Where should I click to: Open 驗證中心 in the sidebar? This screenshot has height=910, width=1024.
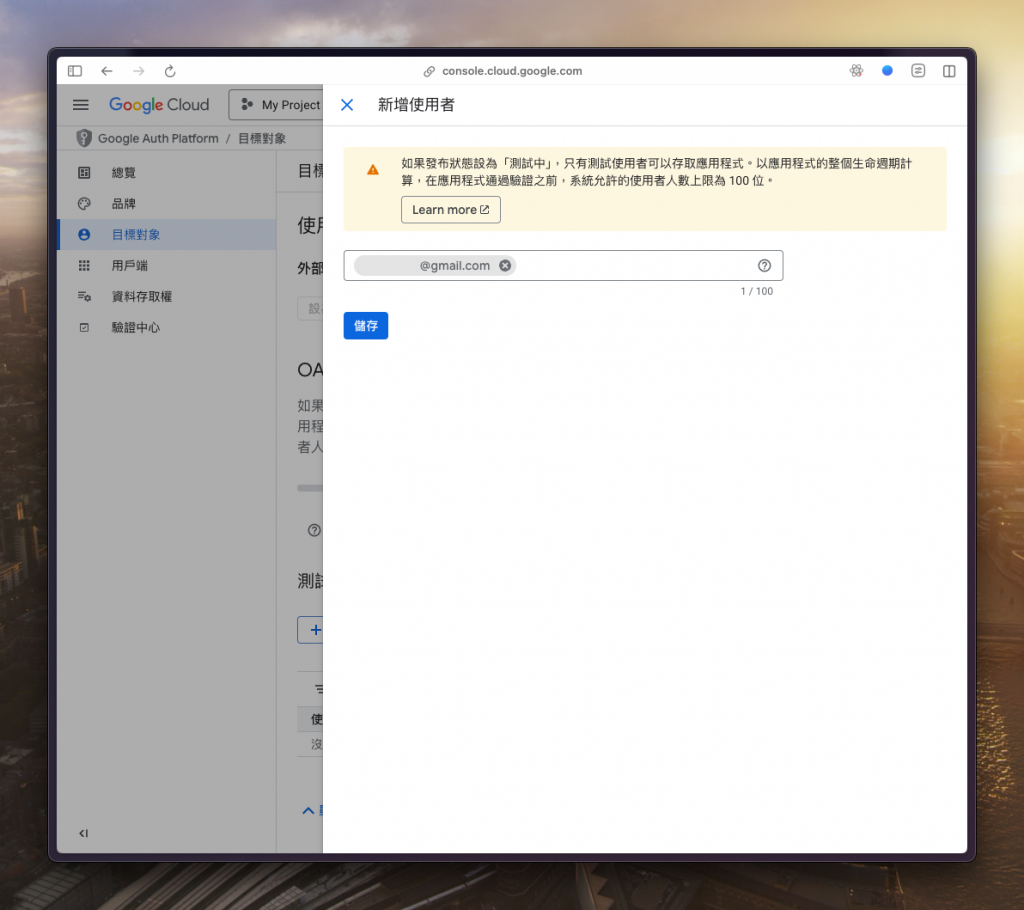coord(167,327)
